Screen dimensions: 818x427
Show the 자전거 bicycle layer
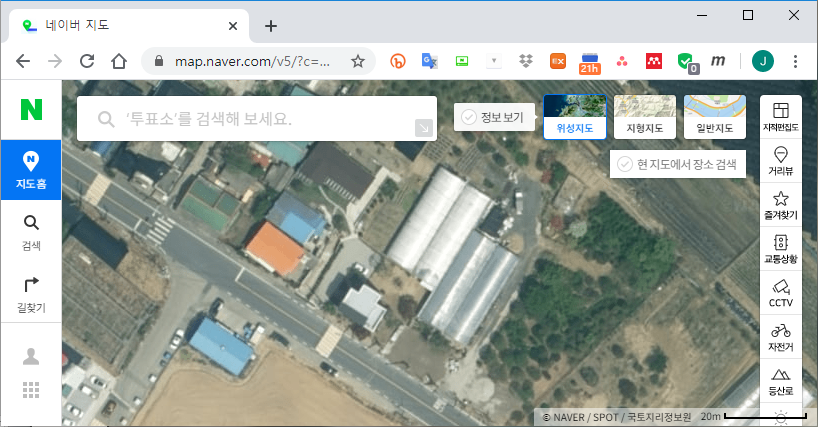(x=781, y=336)
